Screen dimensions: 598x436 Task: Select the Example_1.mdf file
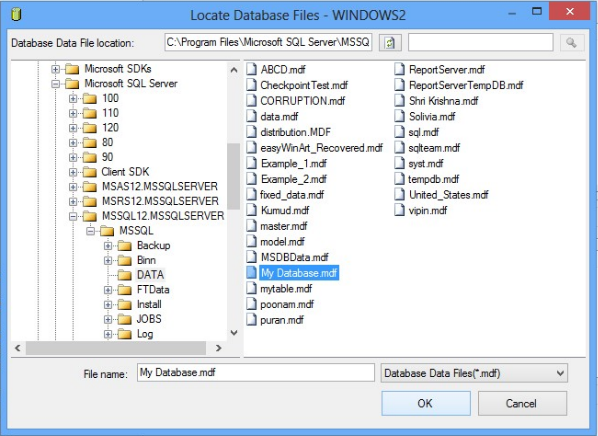[x=294, y=164]
